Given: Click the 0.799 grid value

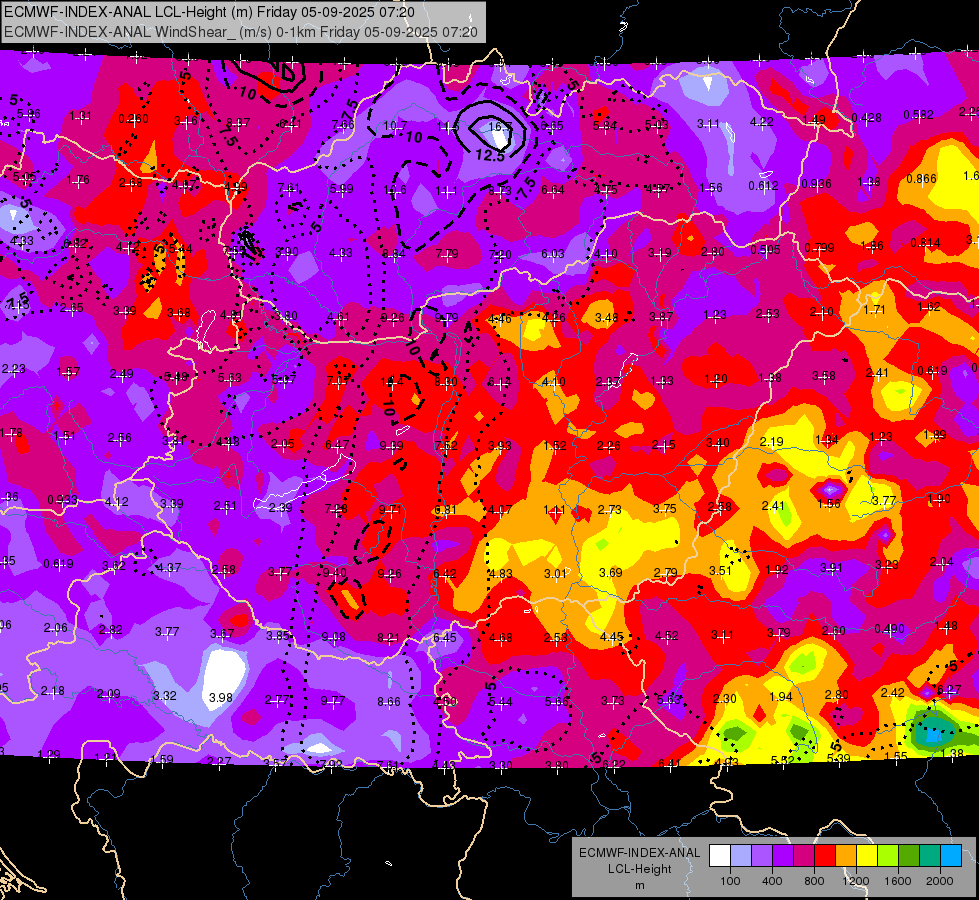Looking at the screenshot, I should [x=819, y=248].
